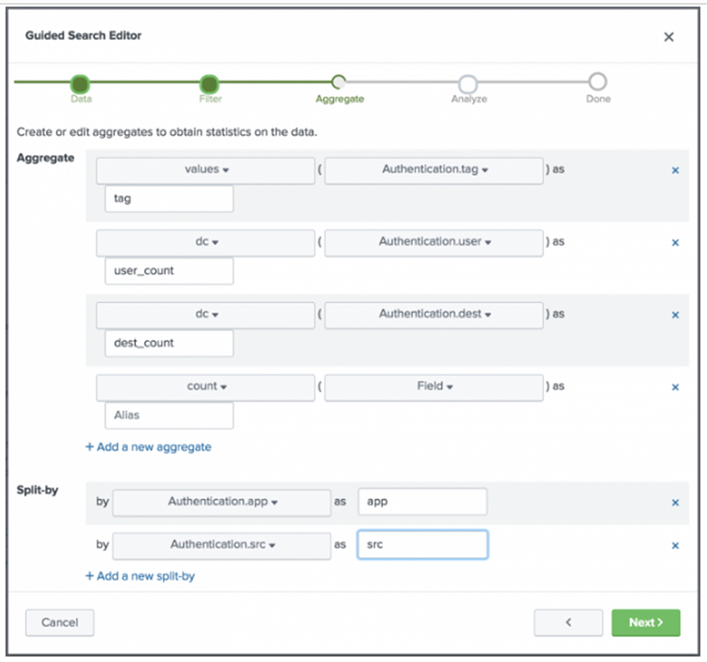Remove the Authentication.app split-by row

pyautogui.click(x=675, y=502)
